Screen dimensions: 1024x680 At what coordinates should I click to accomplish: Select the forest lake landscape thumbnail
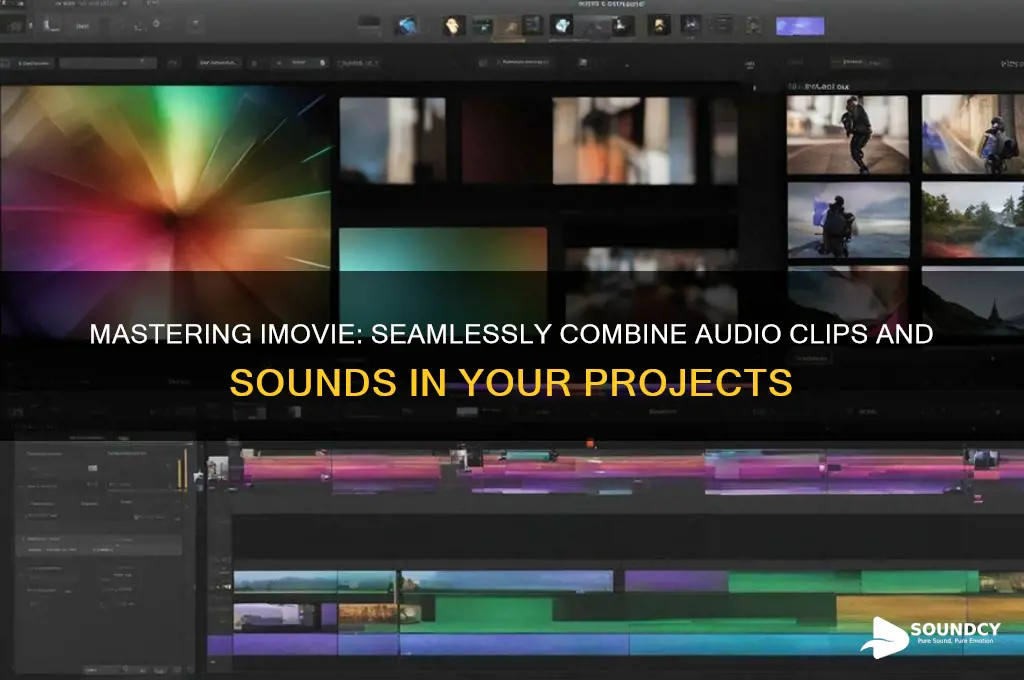tap(972, 219)
